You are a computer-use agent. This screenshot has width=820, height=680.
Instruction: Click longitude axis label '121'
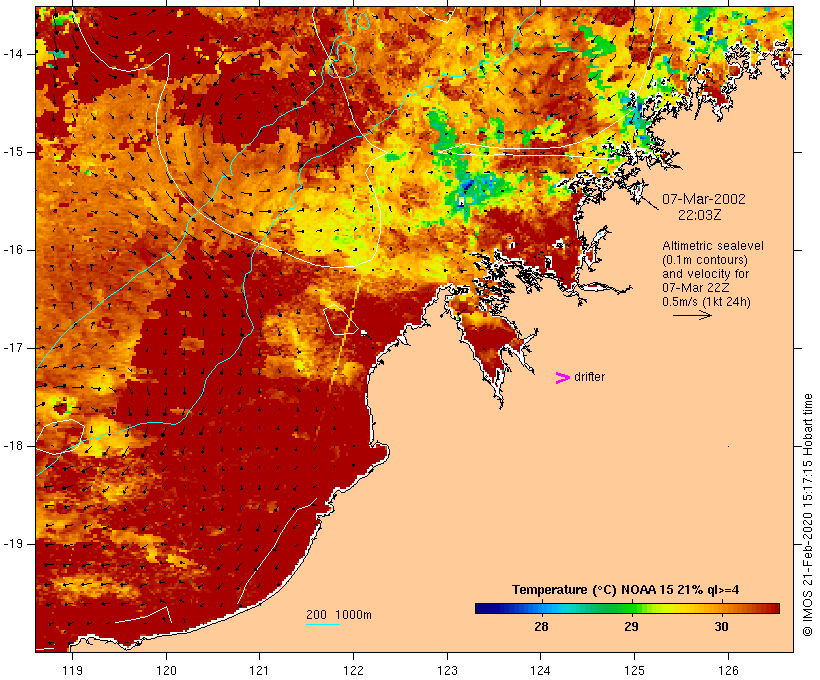click(x=259, y=670)
